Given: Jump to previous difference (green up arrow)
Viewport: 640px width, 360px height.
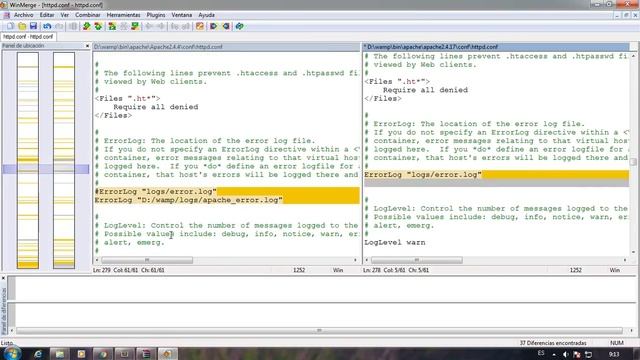Looking at the screenshot, I should coord(98,26).
